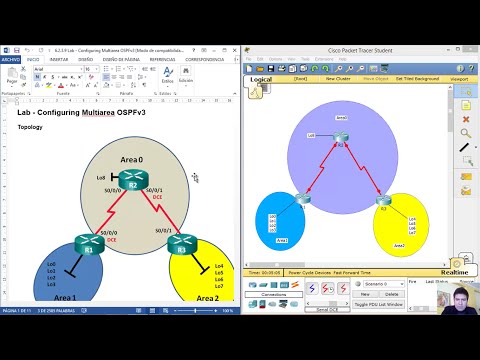Collapse the Word ribbon with the arrow

coord(234,94)
